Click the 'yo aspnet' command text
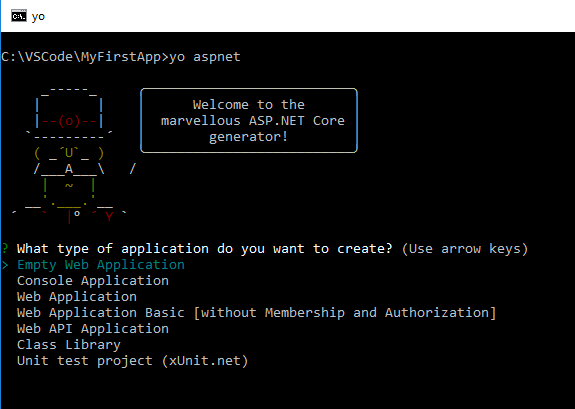Screen dimensions: 575x409 [x=205, y=57]
